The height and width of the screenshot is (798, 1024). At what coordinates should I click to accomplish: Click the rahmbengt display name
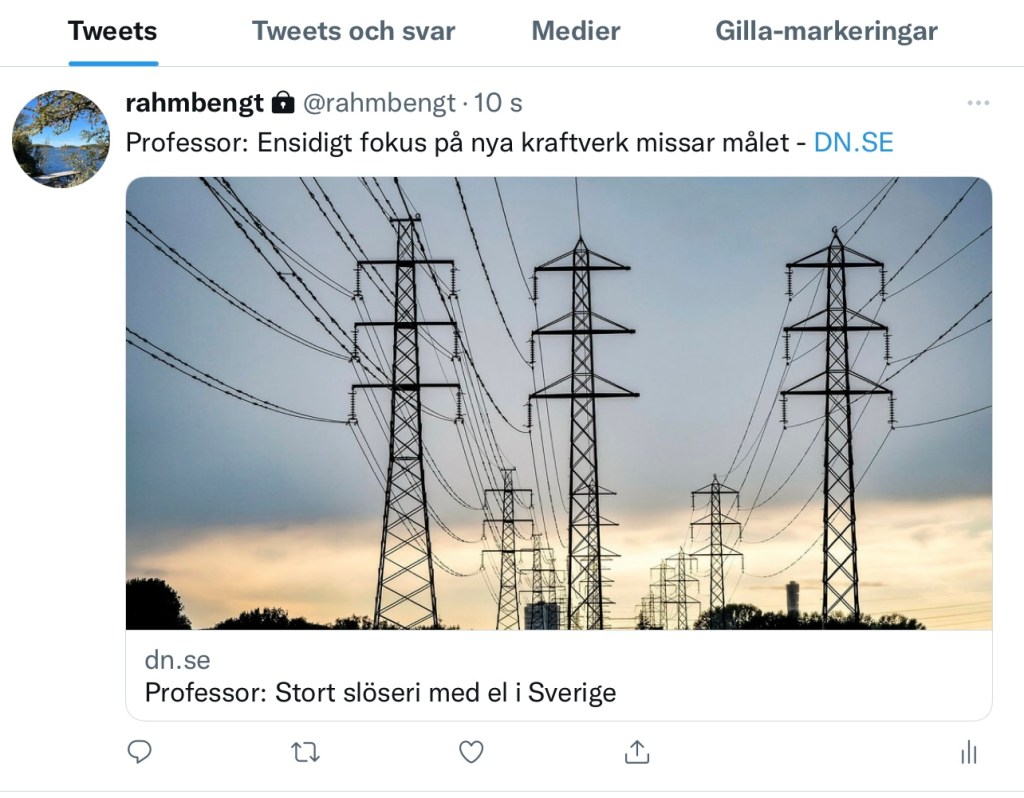[x=194, y=103]
